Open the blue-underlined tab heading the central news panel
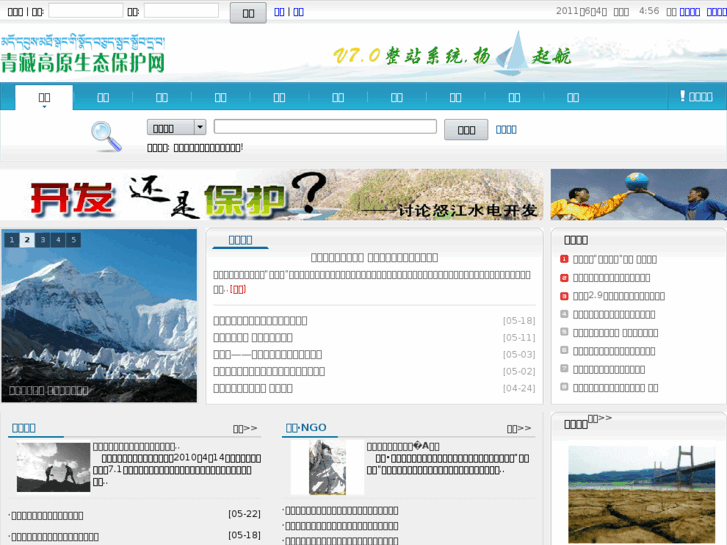 (x=240, y=240)
